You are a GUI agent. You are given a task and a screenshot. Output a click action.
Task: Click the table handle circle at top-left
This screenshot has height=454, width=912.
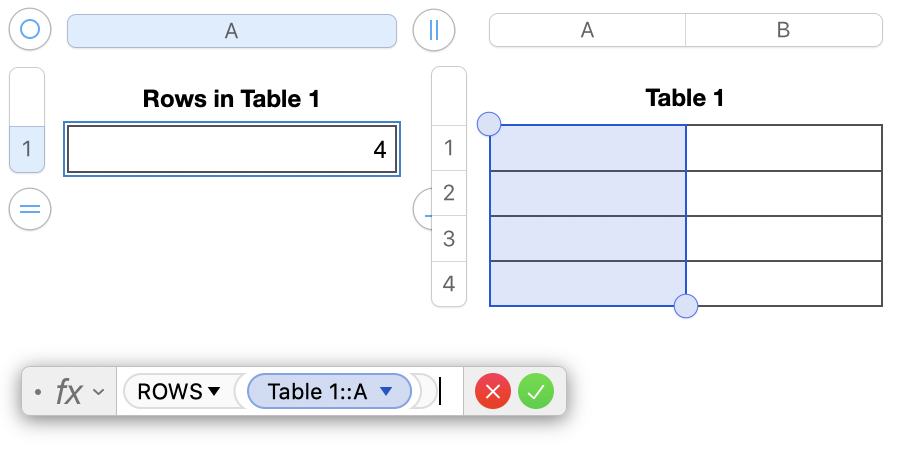click(30, 30)
